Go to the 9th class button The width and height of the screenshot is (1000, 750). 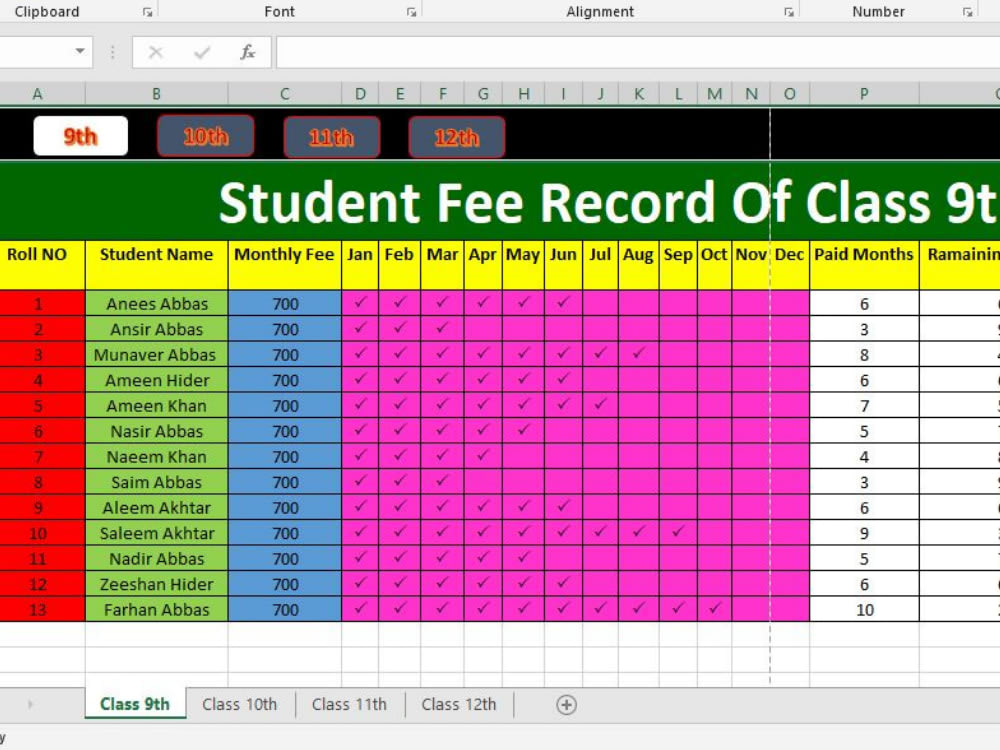point(80,136)
